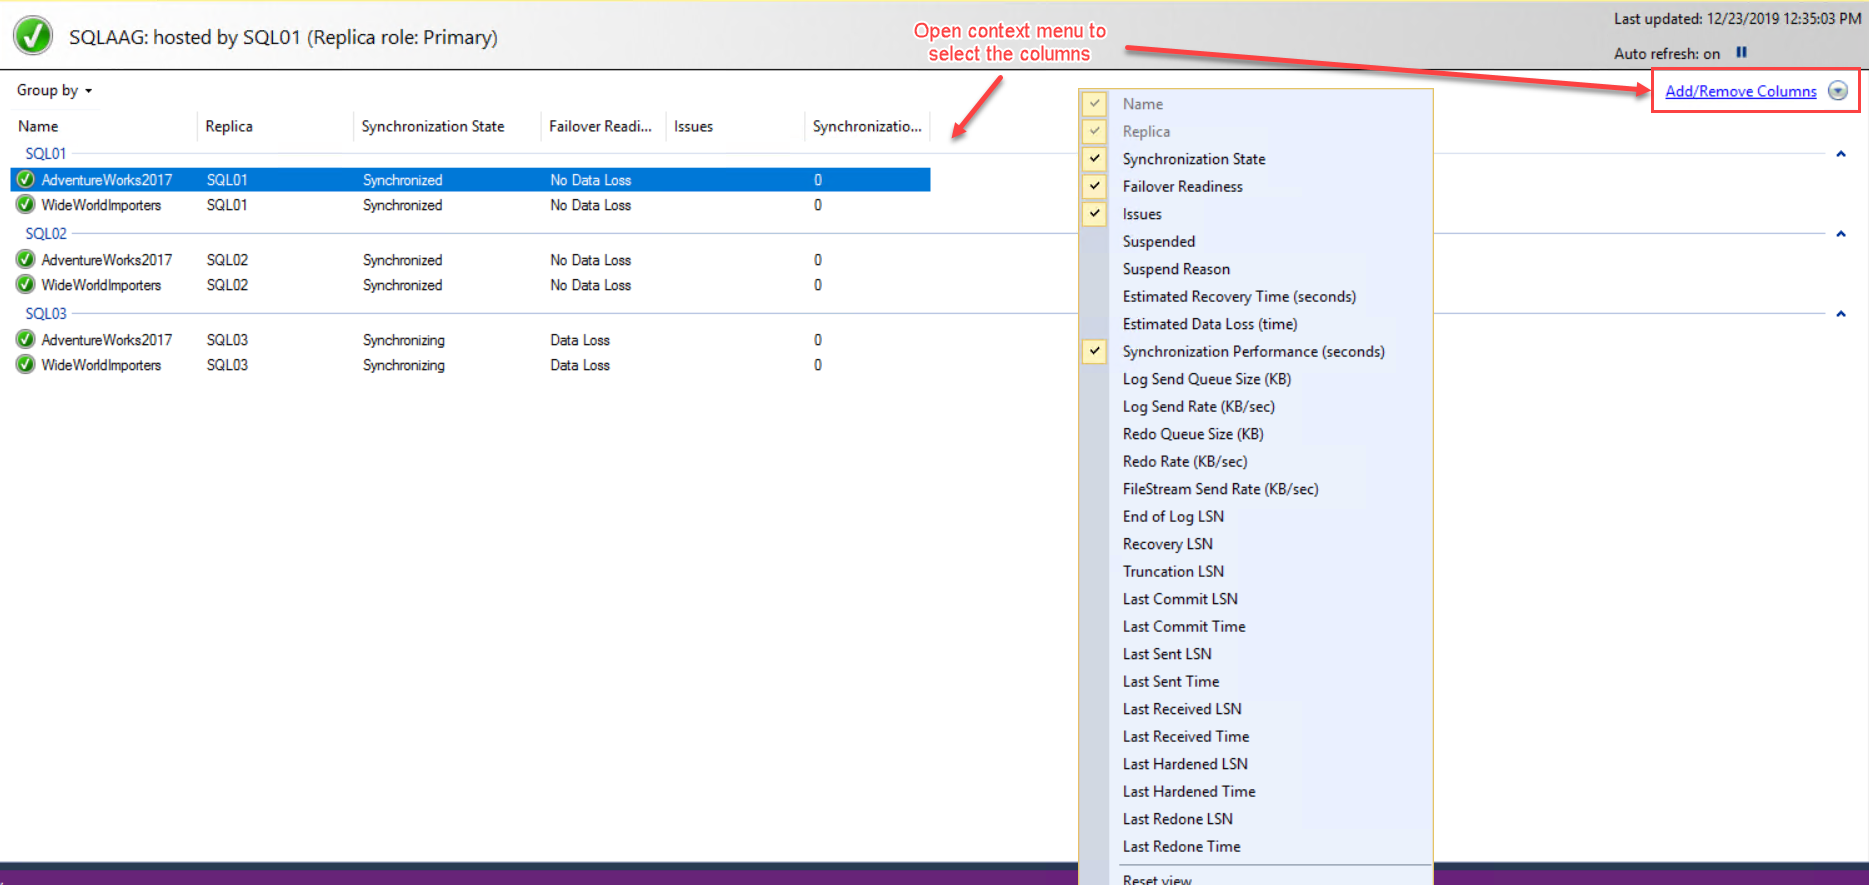Uncheck the Issues column option
The image size is (1869, 885).
(x=1095, y=214)
